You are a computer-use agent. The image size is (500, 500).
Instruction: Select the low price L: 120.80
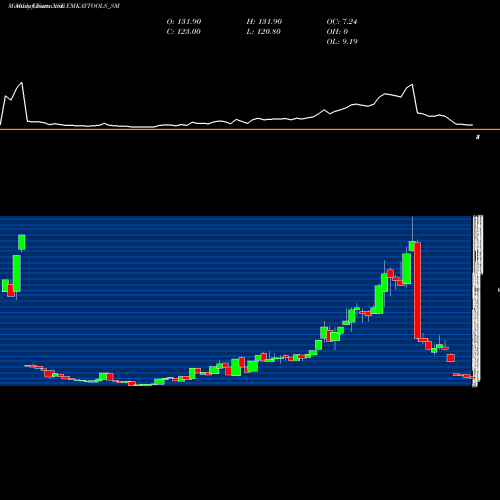tap(263, 32)
